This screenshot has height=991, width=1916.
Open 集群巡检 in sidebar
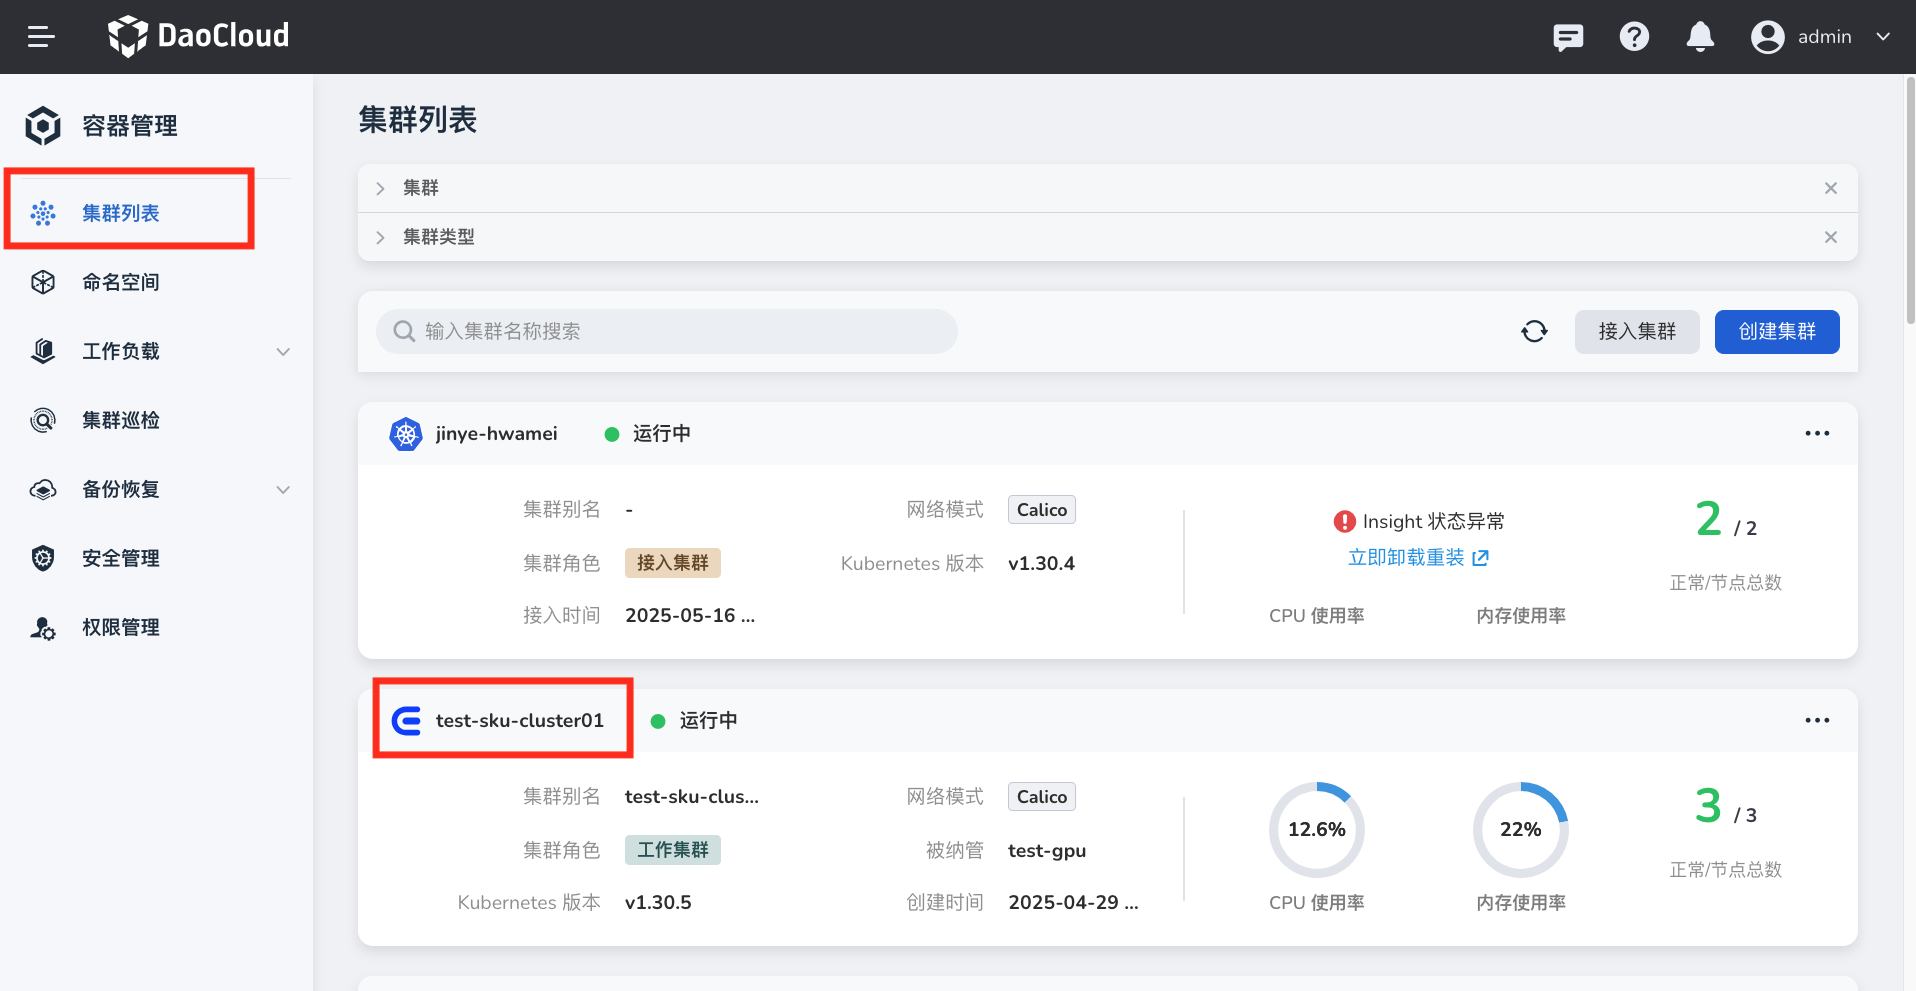(x=120, y=420)
